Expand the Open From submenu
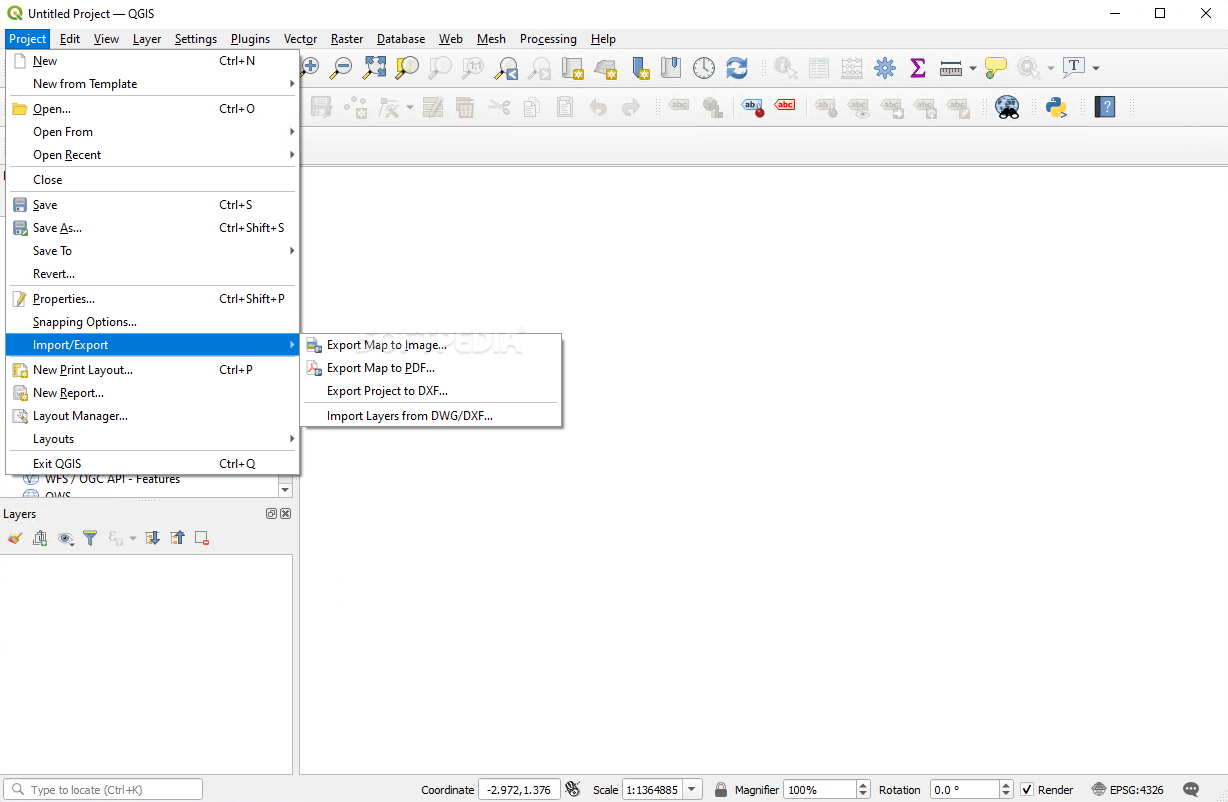 (154, 132)
